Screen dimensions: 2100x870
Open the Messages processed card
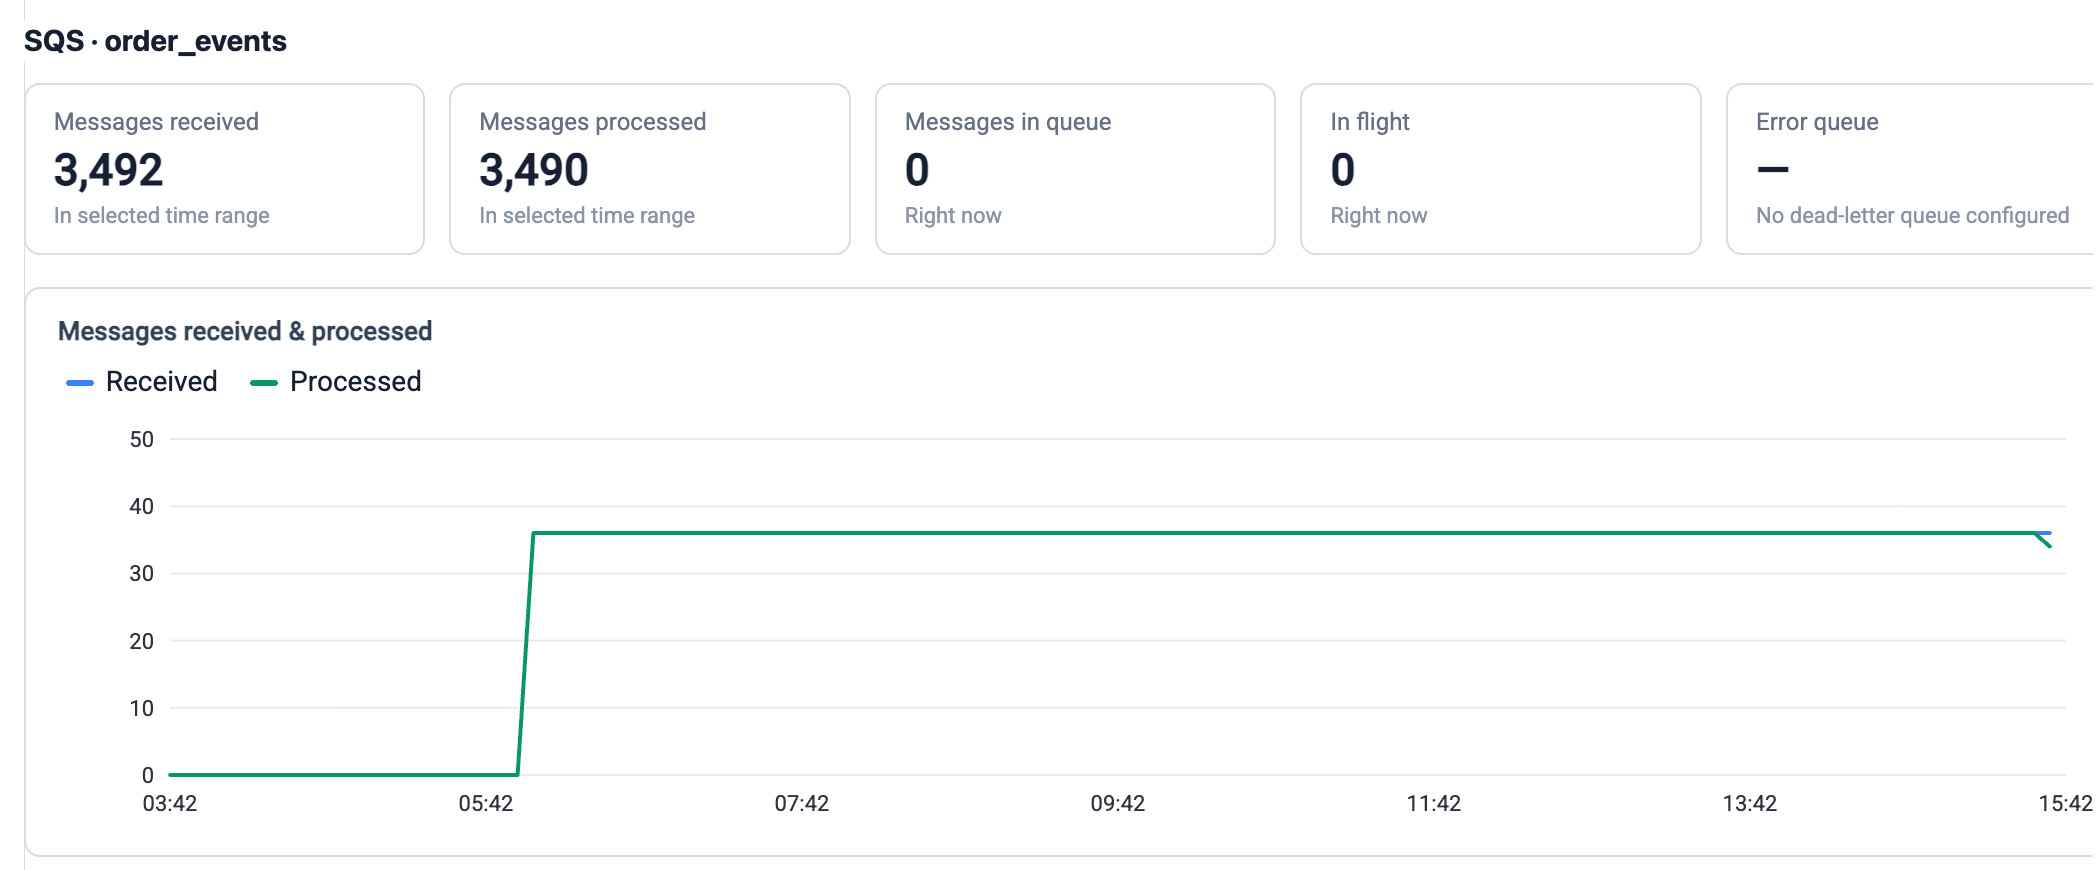[650, 169]
